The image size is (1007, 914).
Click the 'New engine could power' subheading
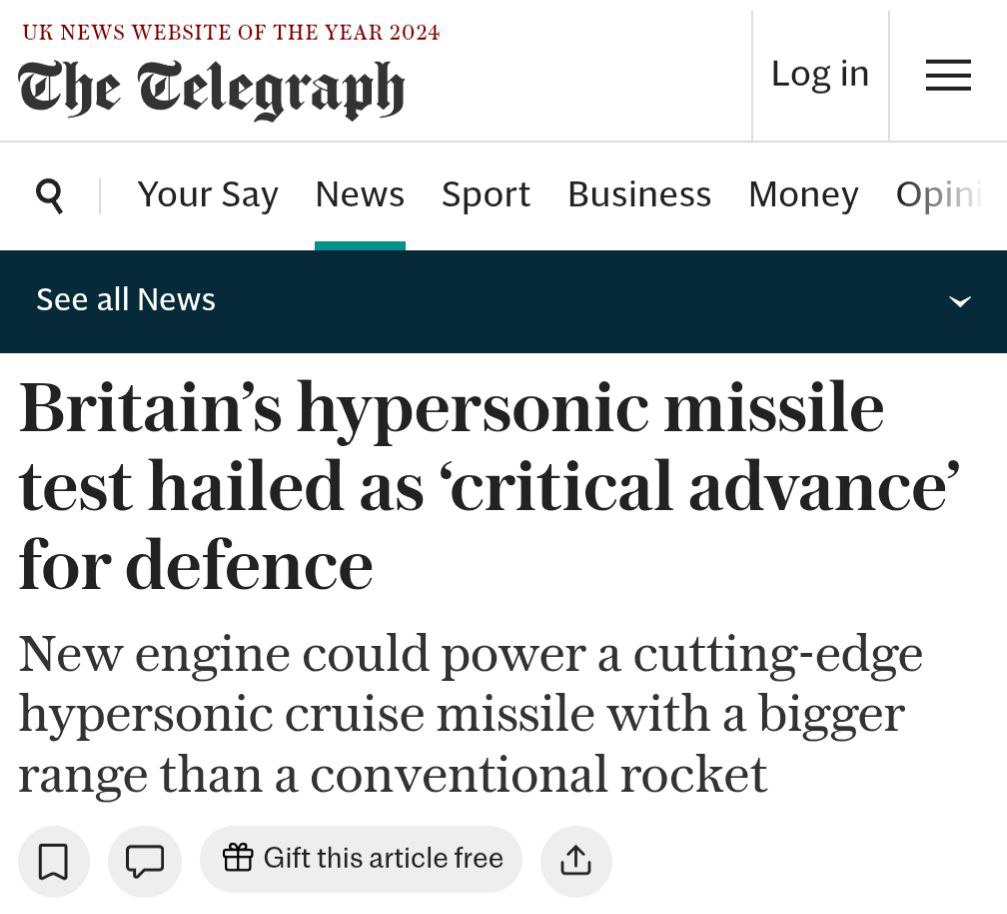[470, 714]
